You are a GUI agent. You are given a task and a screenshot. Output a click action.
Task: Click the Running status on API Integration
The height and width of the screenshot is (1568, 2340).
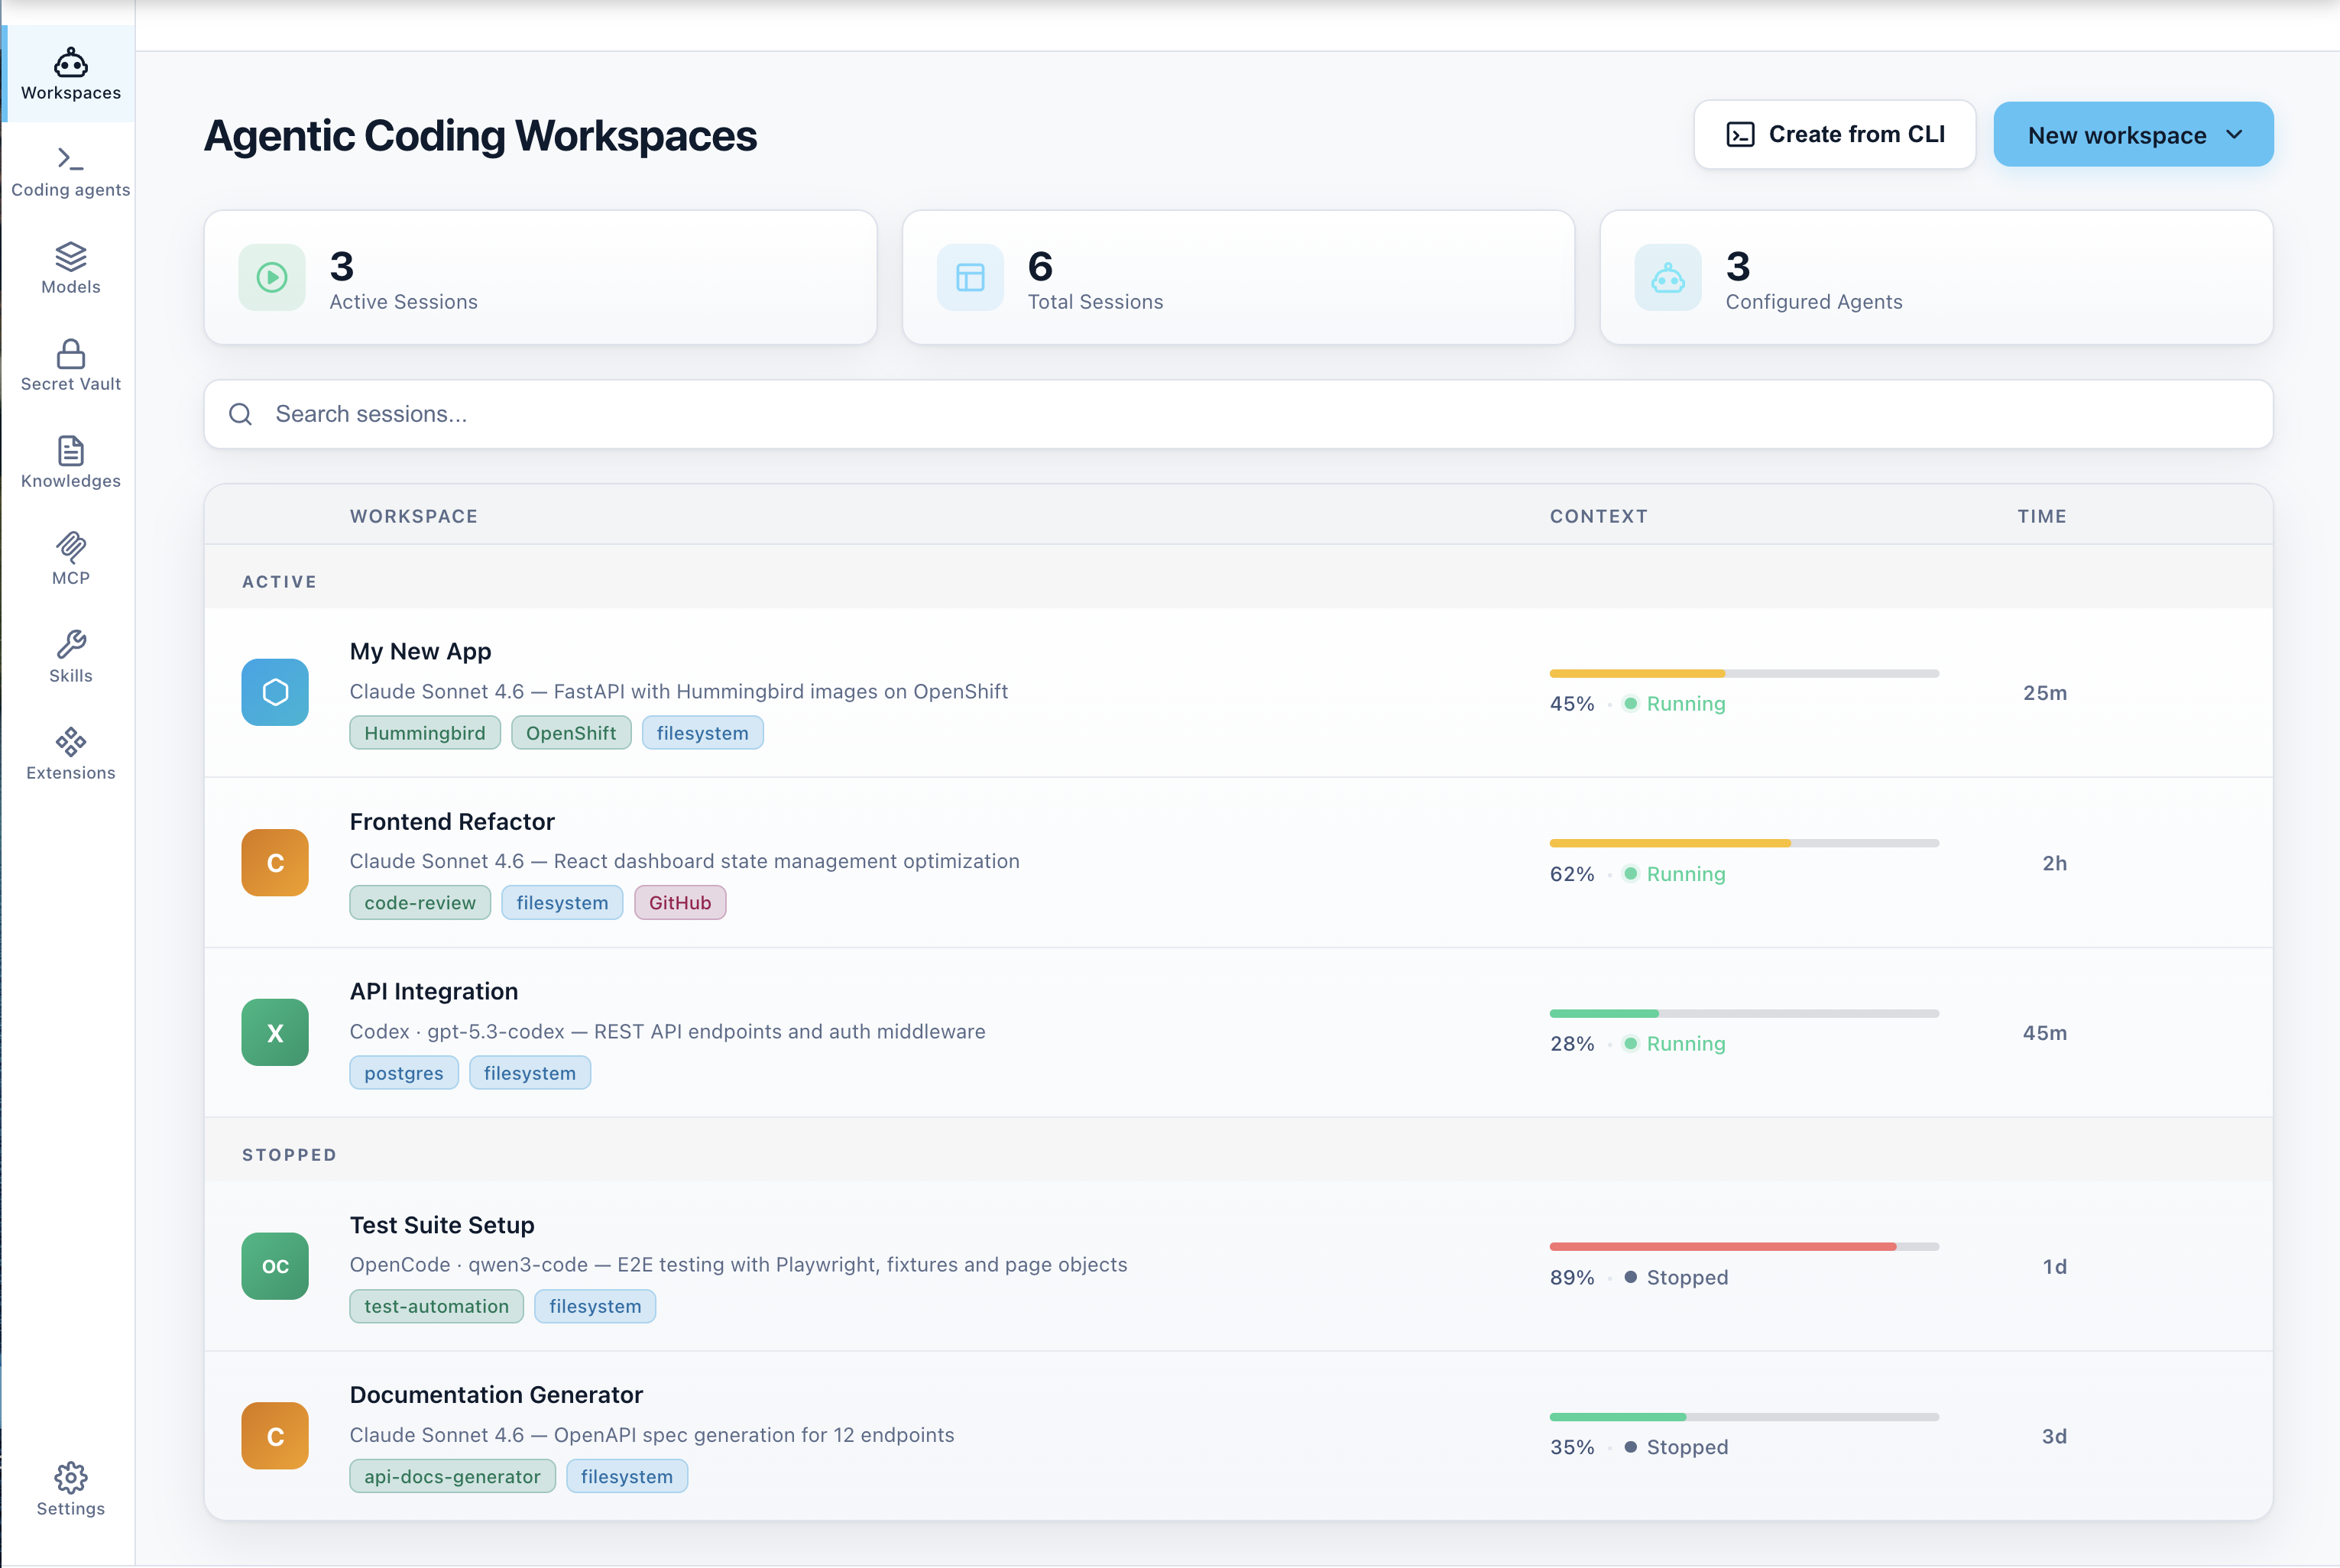pyautogui.click(x=1675, y=1044)
